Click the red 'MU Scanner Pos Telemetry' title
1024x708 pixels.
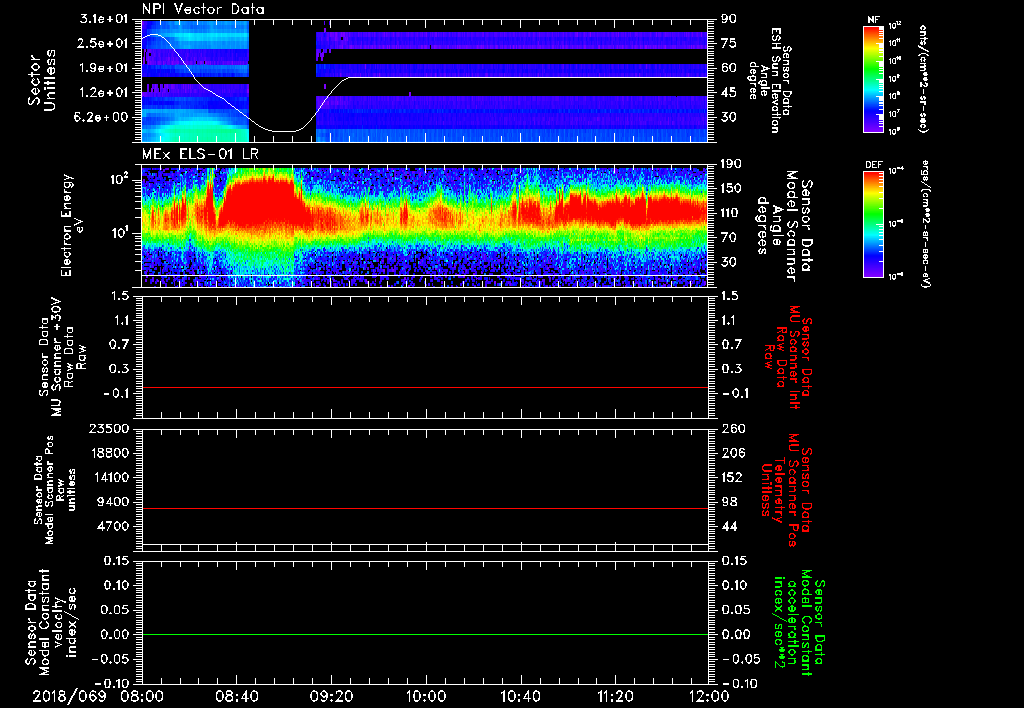787,490
